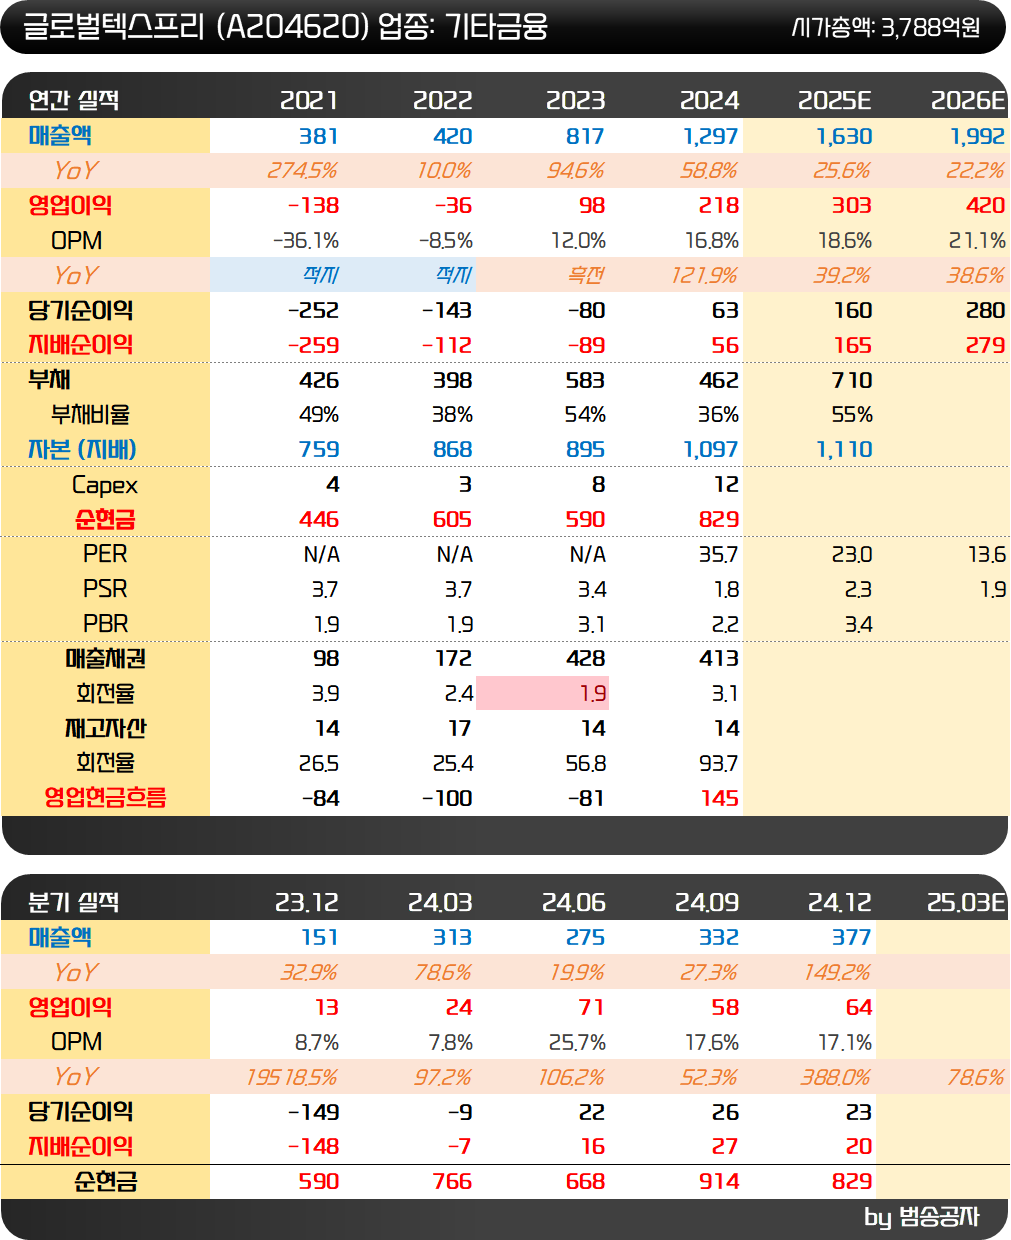The height and width of the screenshot is (1240, 1011).
Task: Click the annual 영업이익 value 420
Action: click(985, 205)
